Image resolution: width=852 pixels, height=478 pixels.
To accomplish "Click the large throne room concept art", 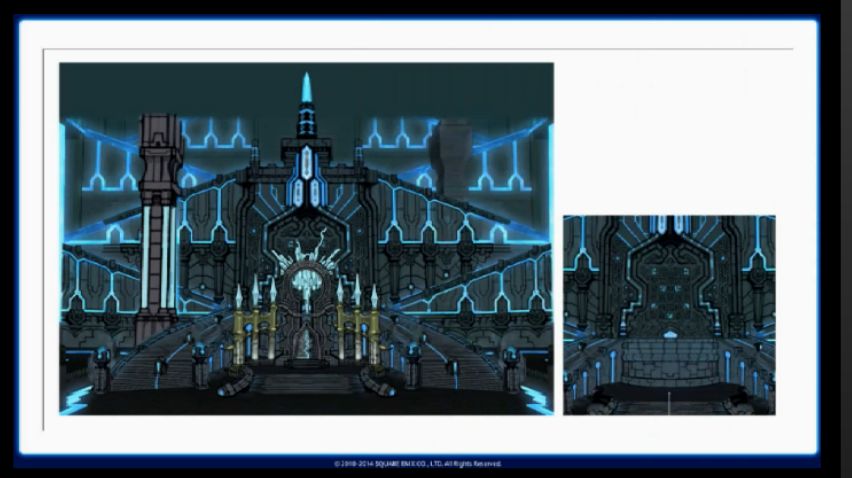I will [306, 238].
